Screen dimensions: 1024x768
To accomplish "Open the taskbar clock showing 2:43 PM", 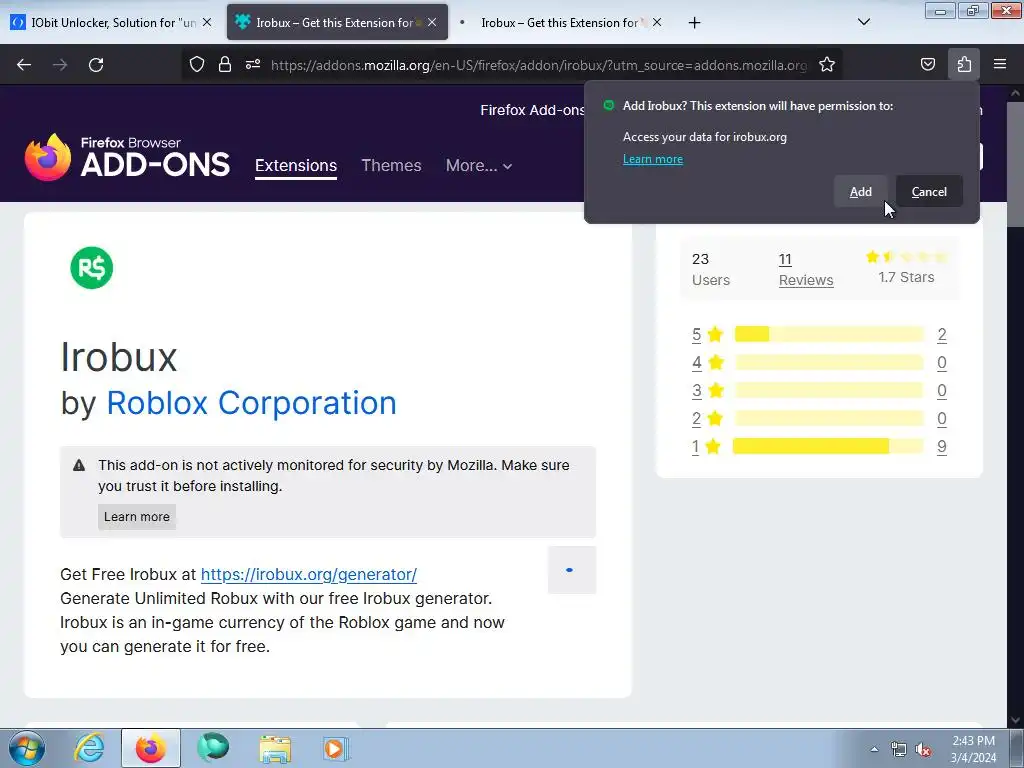I will click(973, 749).
